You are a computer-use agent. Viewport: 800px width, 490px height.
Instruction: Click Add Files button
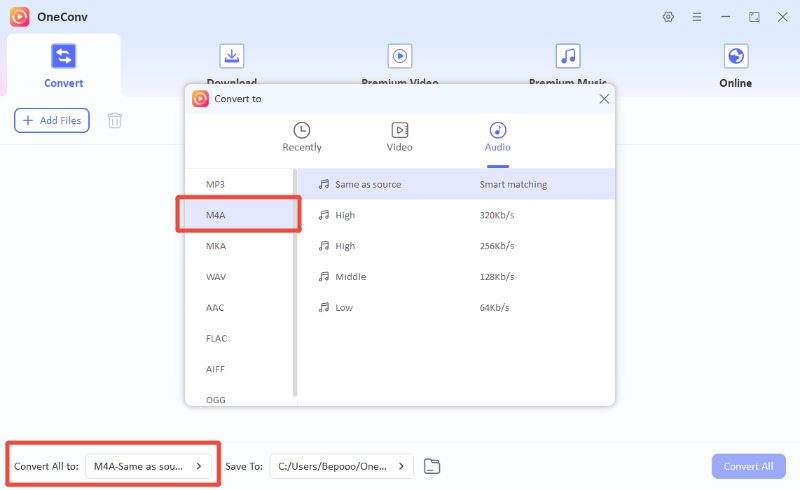tap(52, 120)
